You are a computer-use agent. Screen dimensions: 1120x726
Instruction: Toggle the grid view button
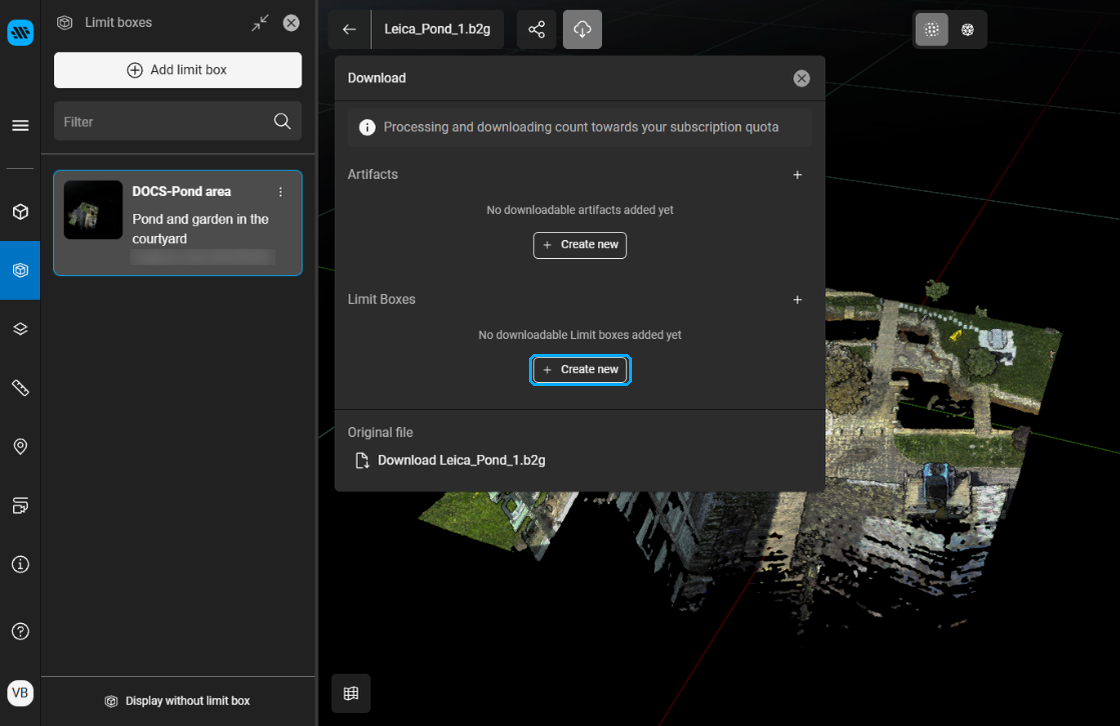pos(351,693)
